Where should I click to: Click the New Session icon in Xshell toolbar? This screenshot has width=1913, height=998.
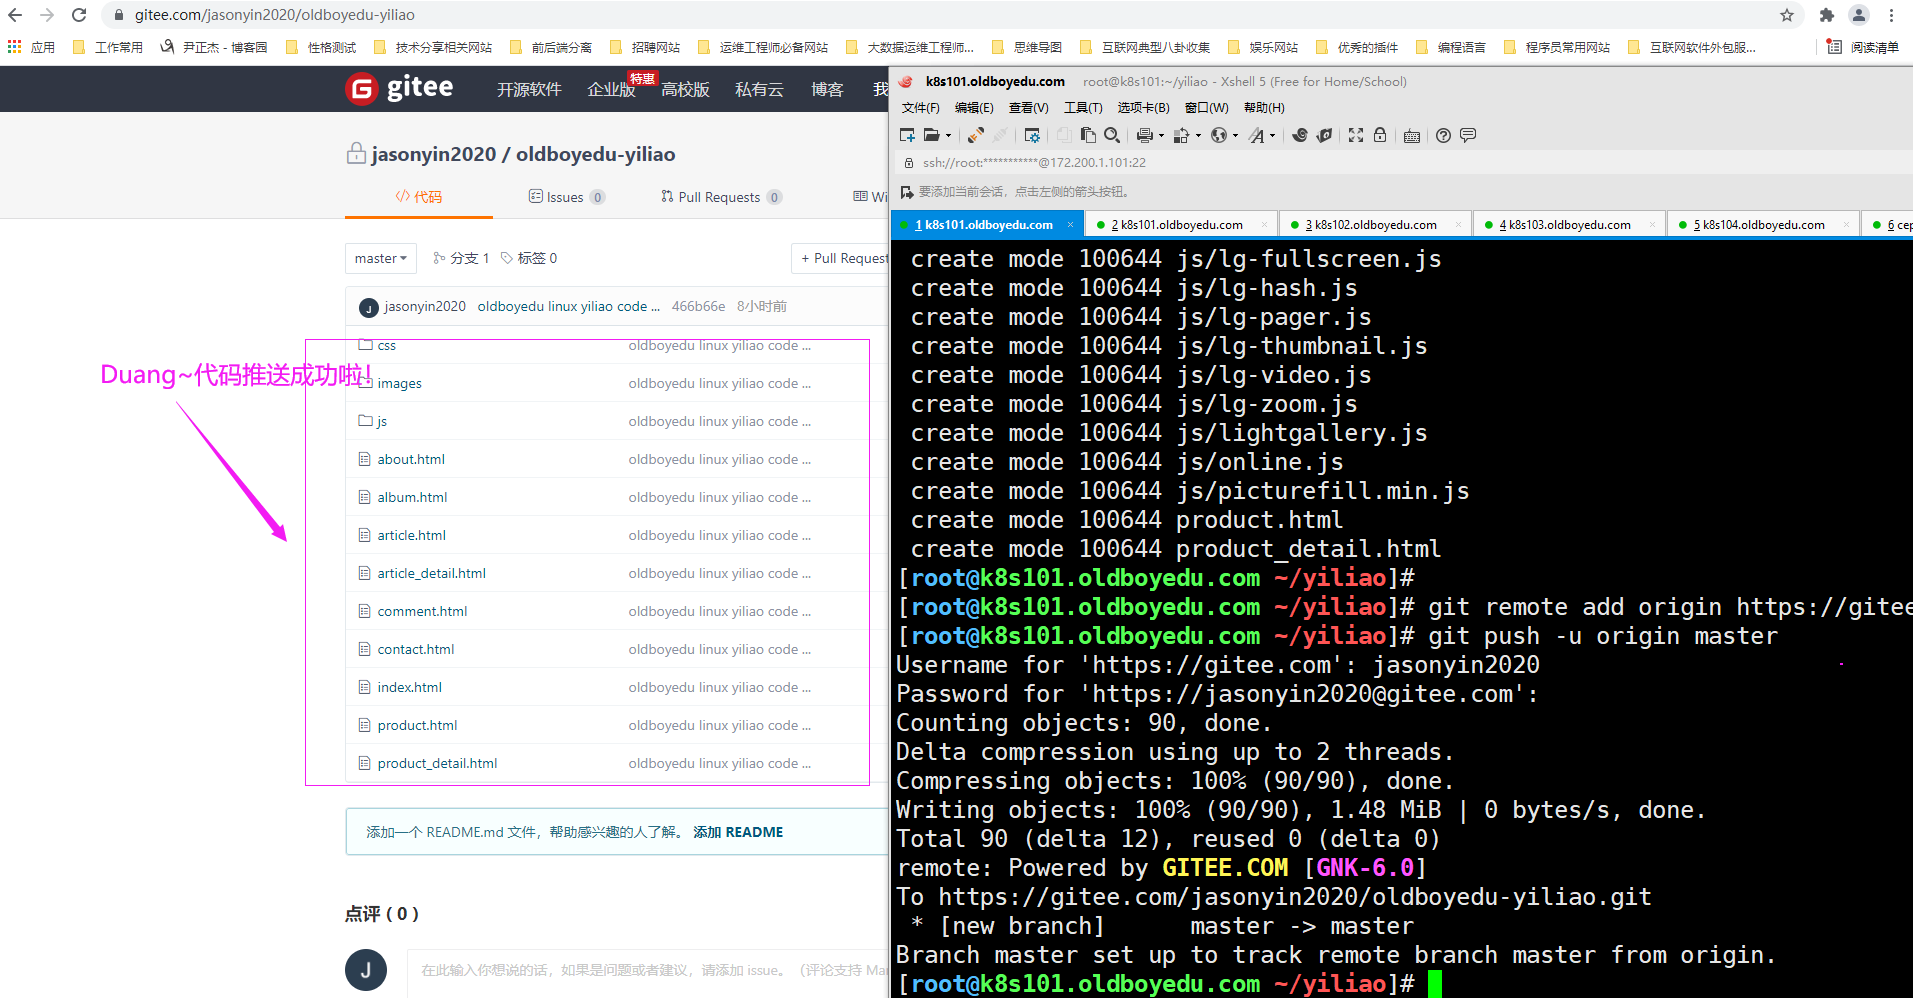click(x=907, y=136)
